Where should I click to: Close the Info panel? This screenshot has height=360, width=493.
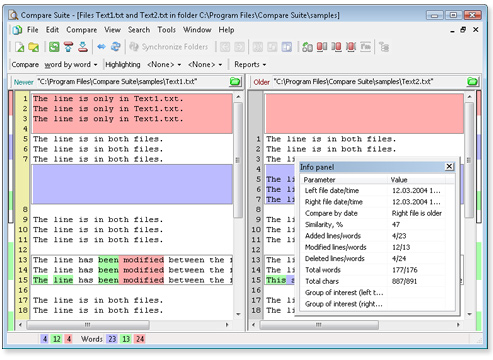coord(449,167)
